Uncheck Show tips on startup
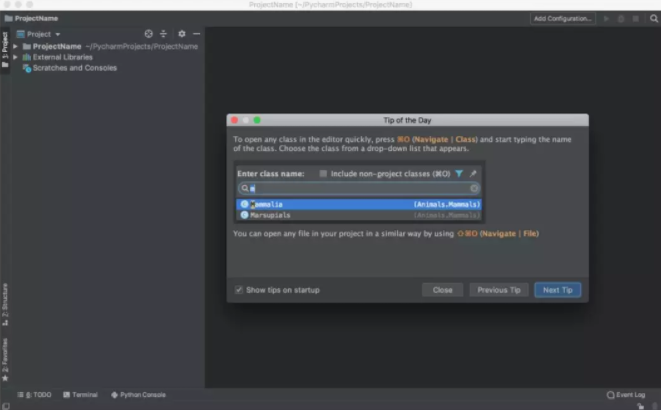 pos(239,289)
